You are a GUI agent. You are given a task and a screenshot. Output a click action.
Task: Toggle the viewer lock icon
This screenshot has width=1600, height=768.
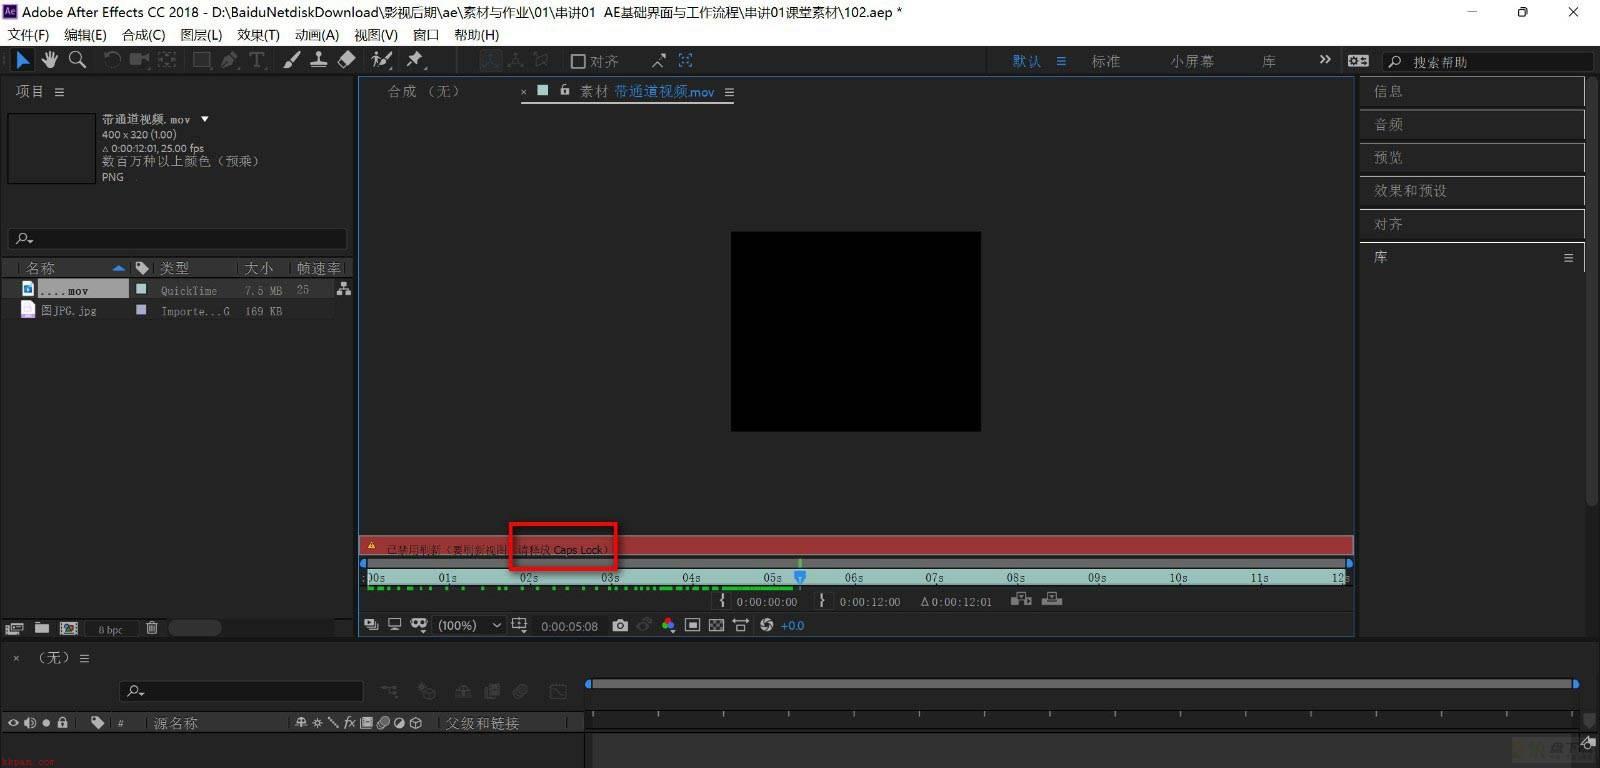[x=565, y=90]
